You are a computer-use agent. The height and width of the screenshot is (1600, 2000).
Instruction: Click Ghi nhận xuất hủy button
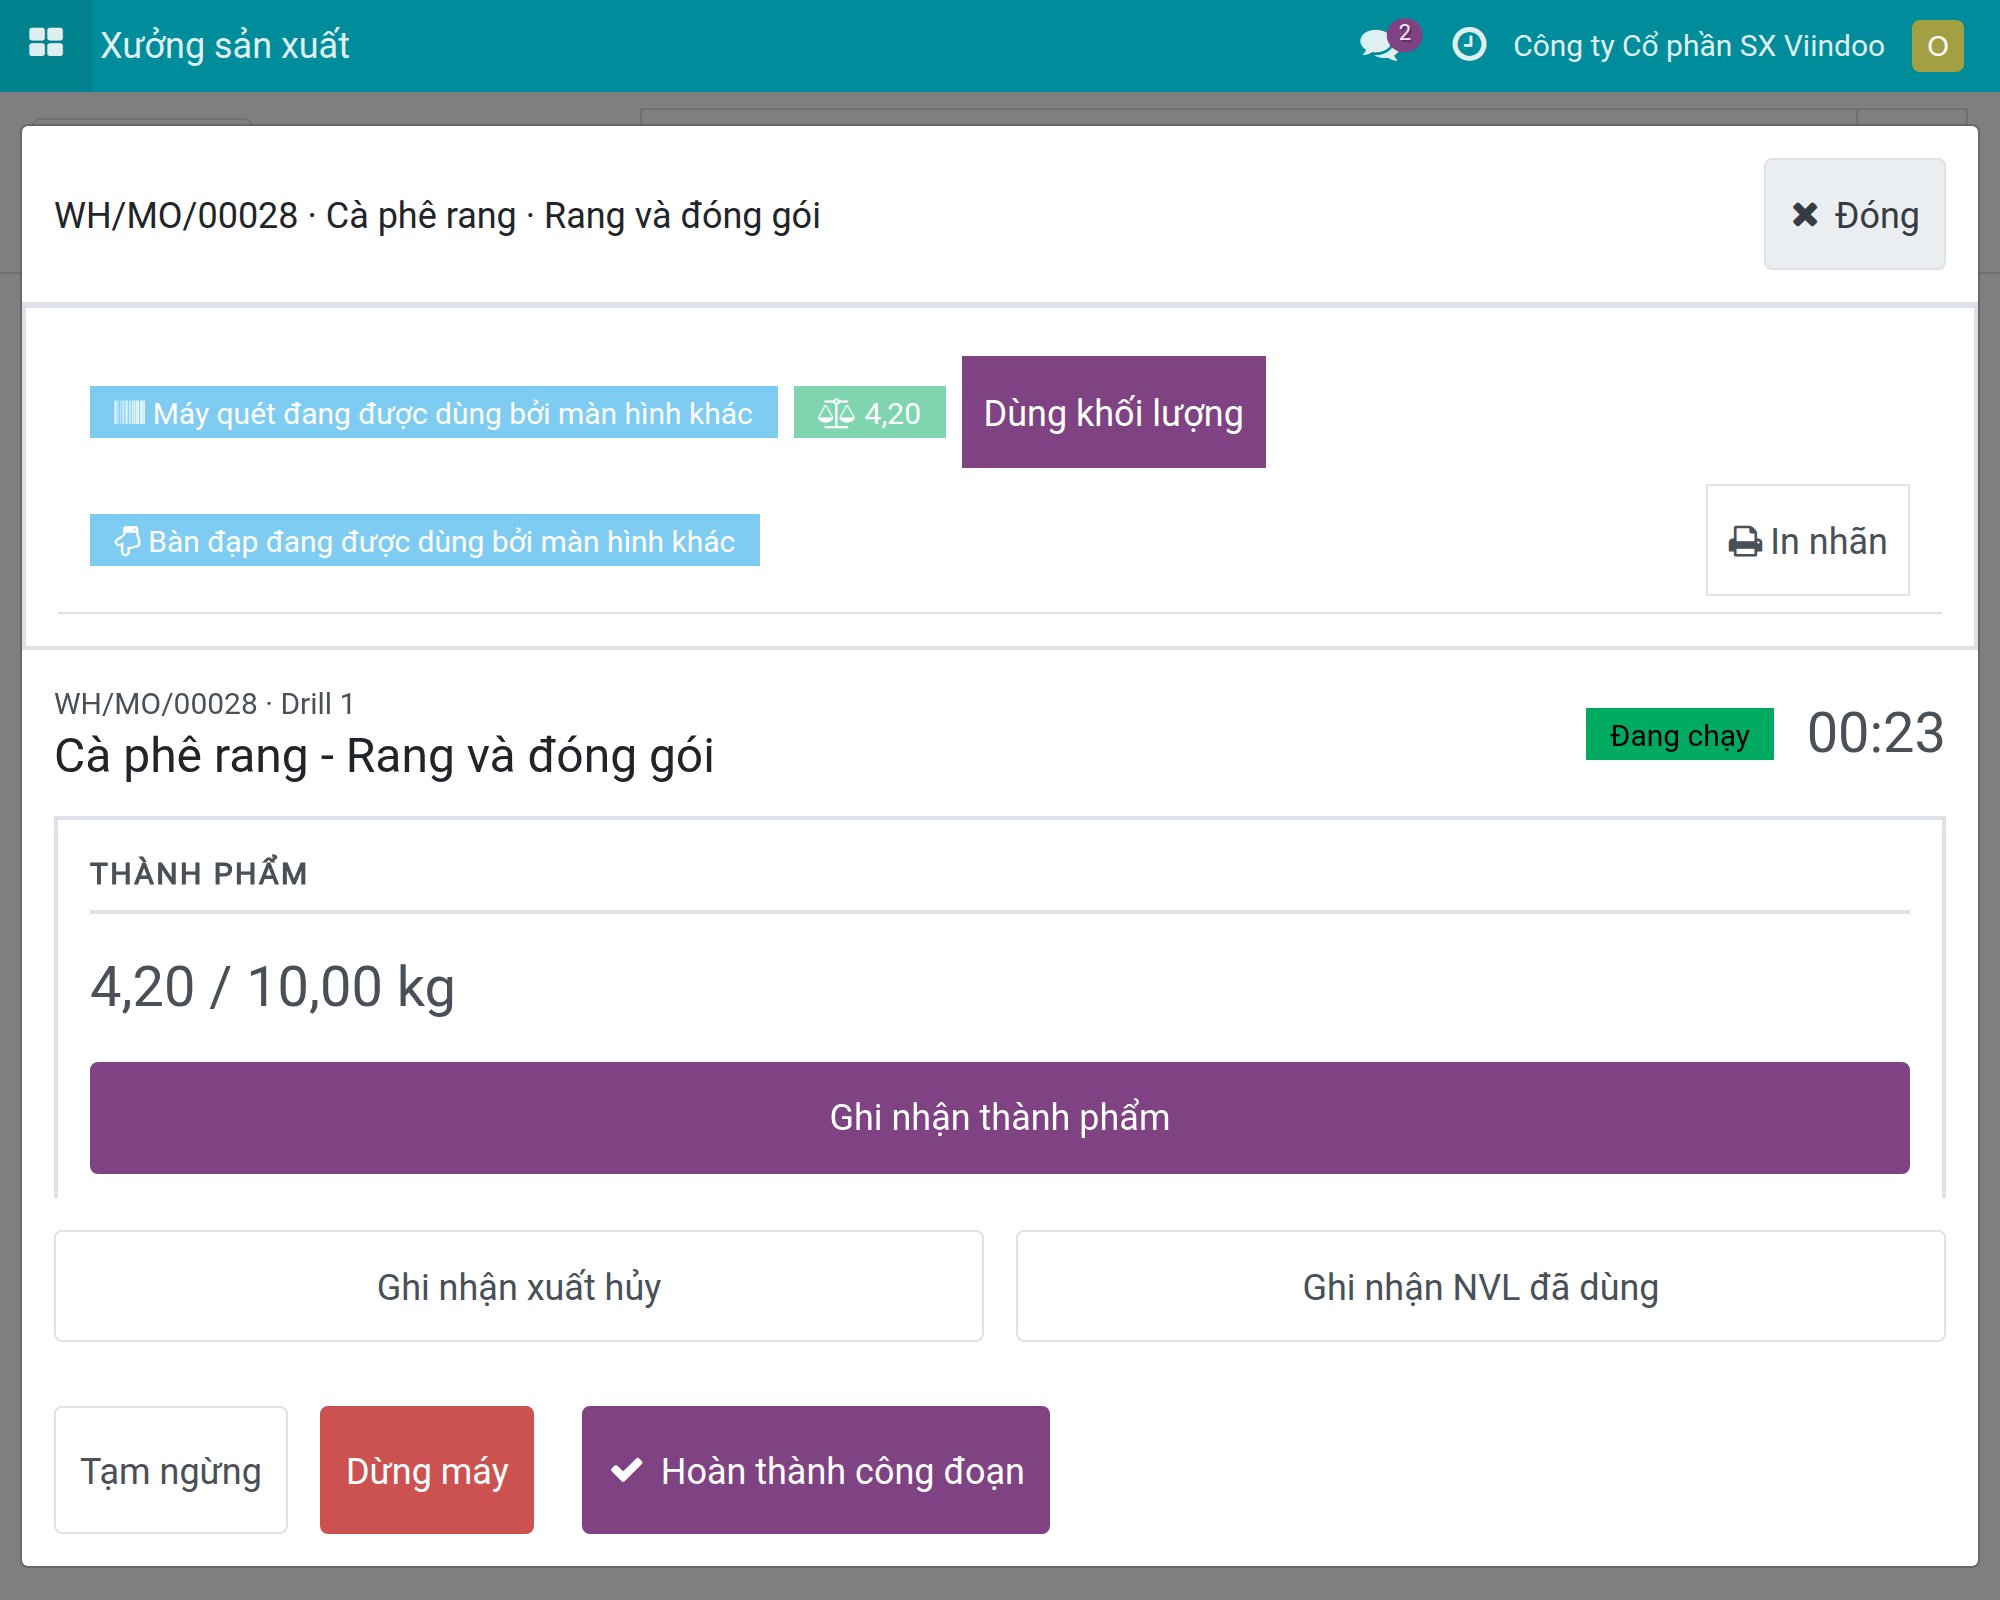(519, 1286)
